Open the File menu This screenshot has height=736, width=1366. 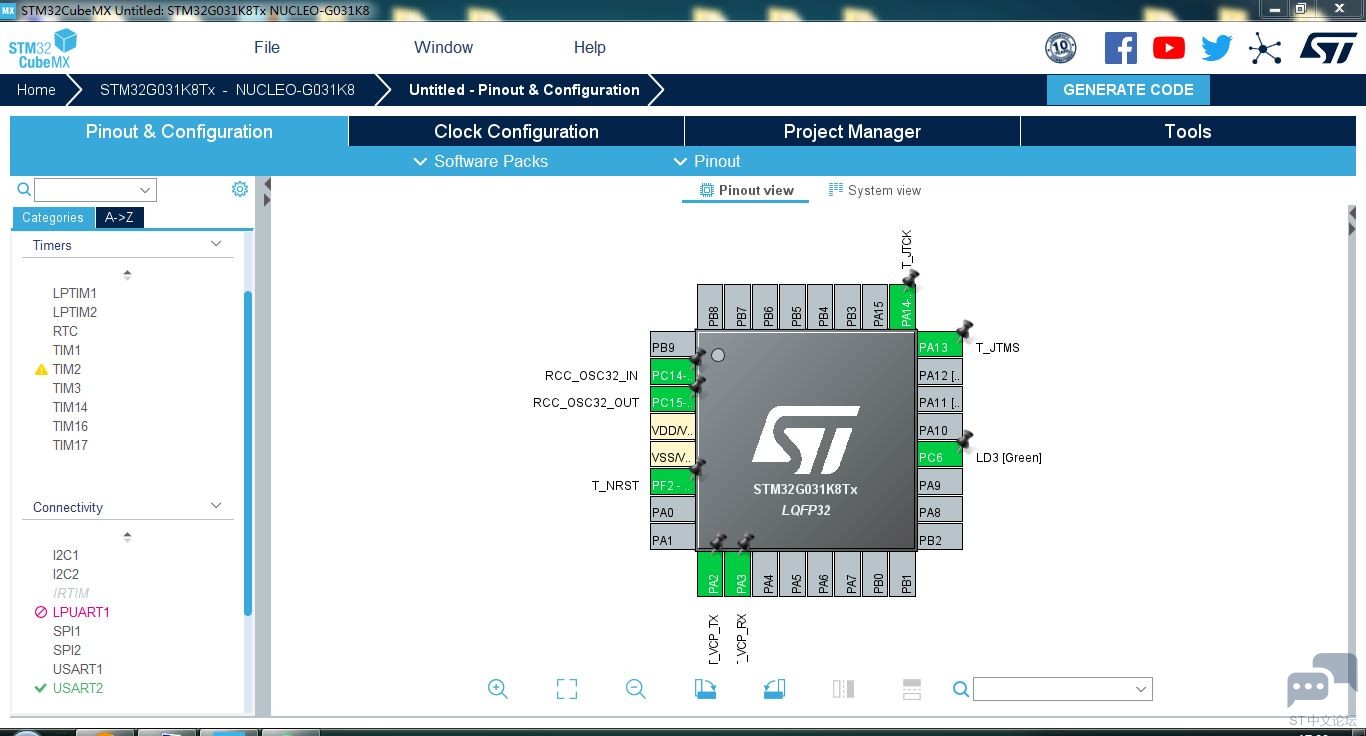267,47
